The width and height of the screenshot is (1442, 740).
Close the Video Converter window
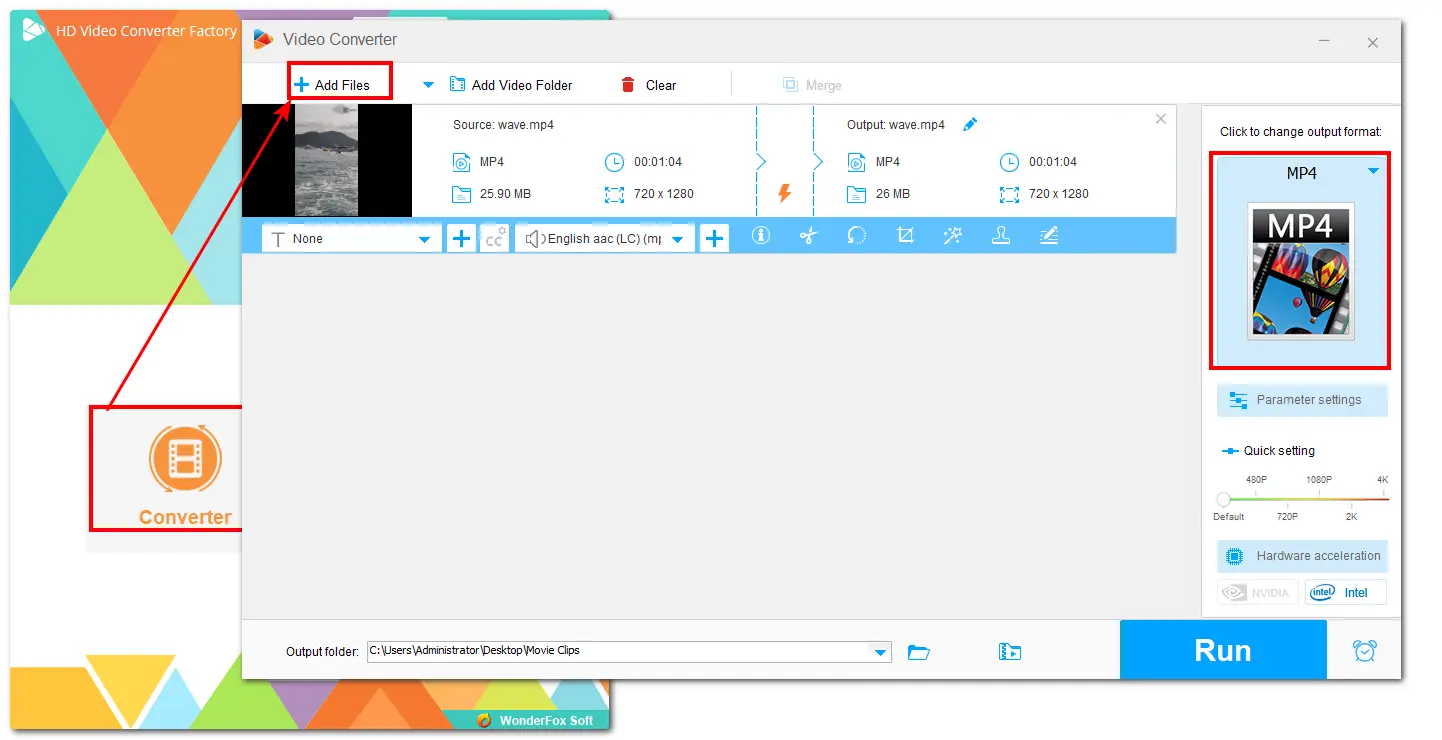(1373, 43)
